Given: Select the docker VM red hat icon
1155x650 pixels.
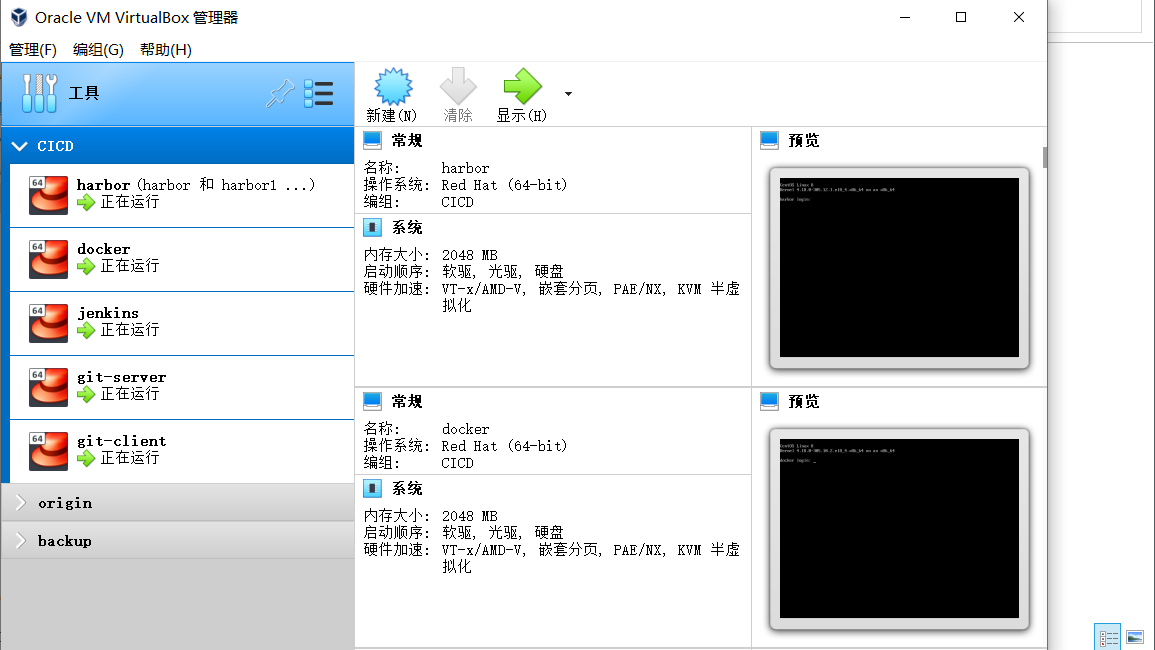Looking at the screenshot, I should click(x=48, y=259).
